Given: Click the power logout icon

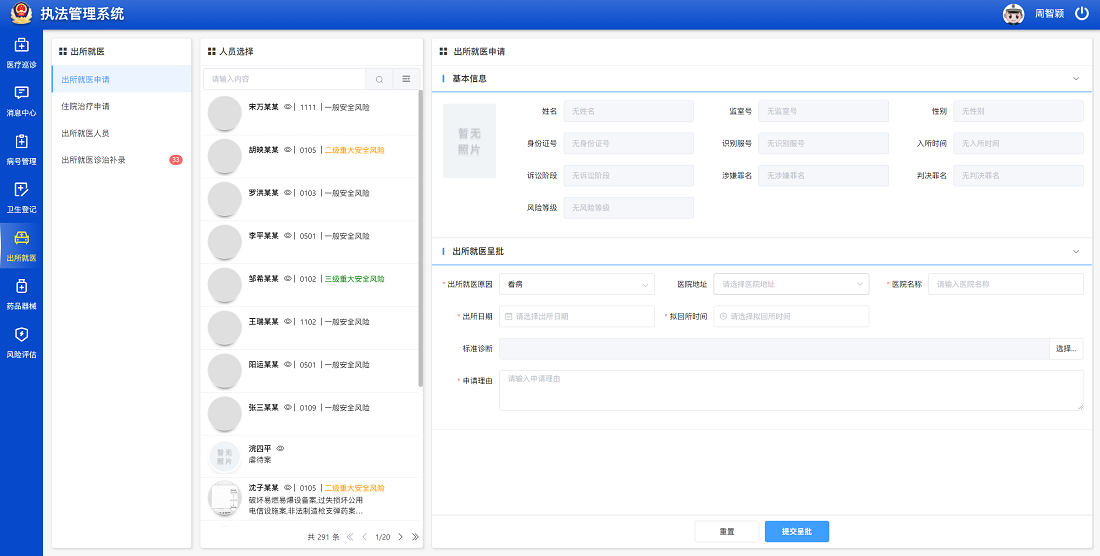Looking at the screenshot, I should coord(1081,14).
